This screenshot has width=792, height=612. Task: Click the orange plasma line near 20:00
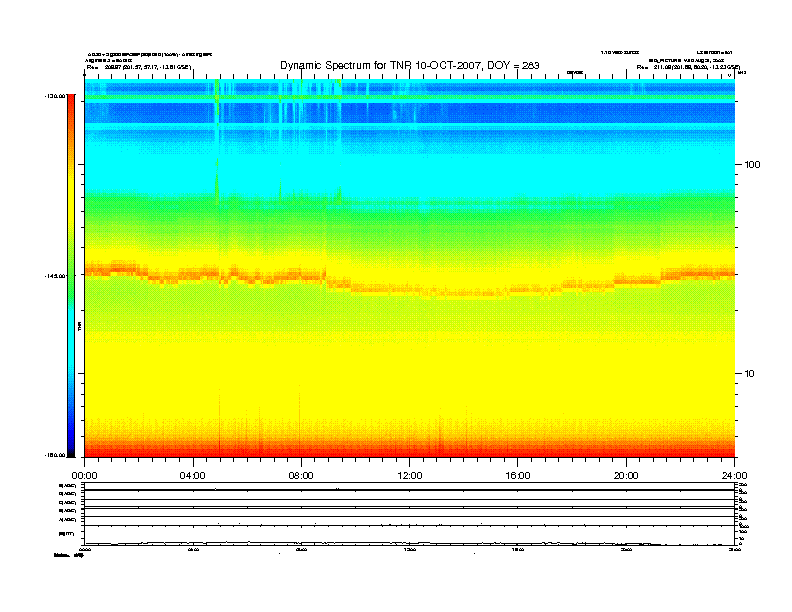[637, 280]
